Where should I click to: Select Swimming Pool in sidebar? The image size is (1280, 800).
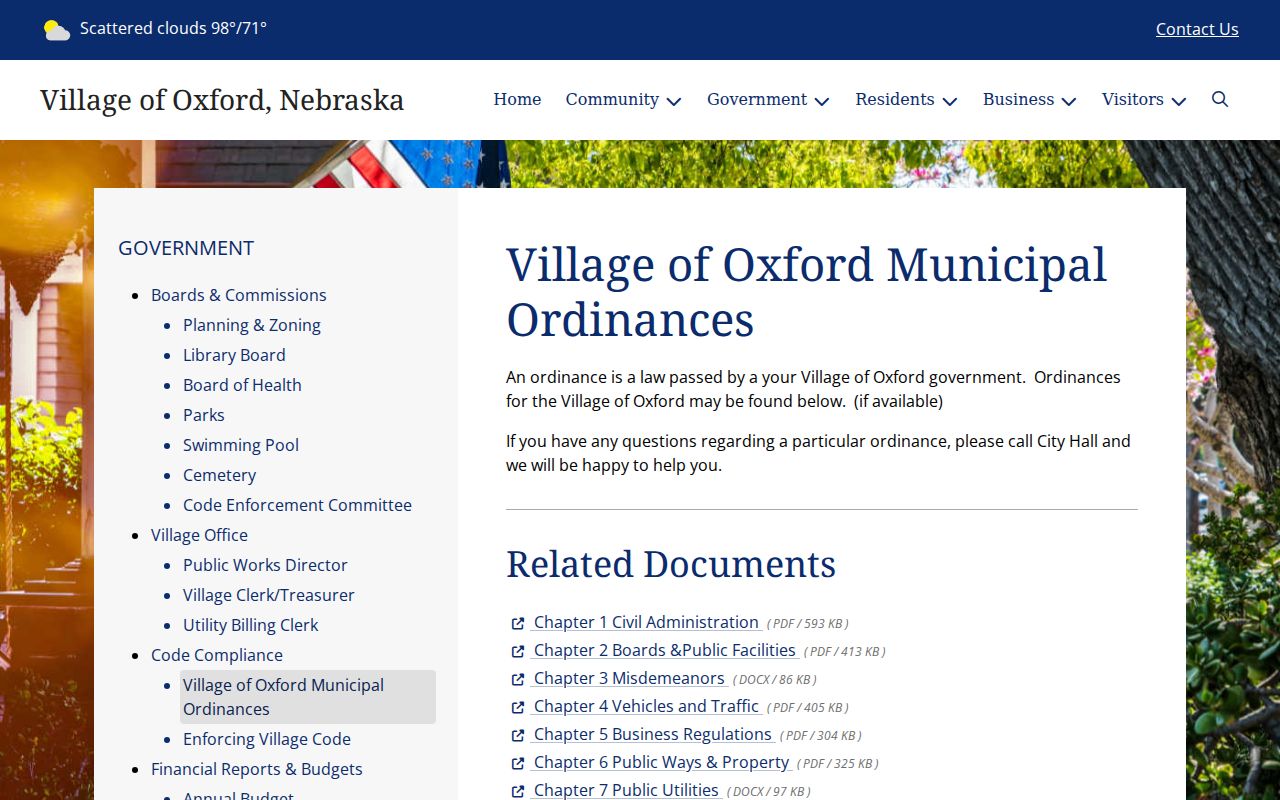coord(241,445)
